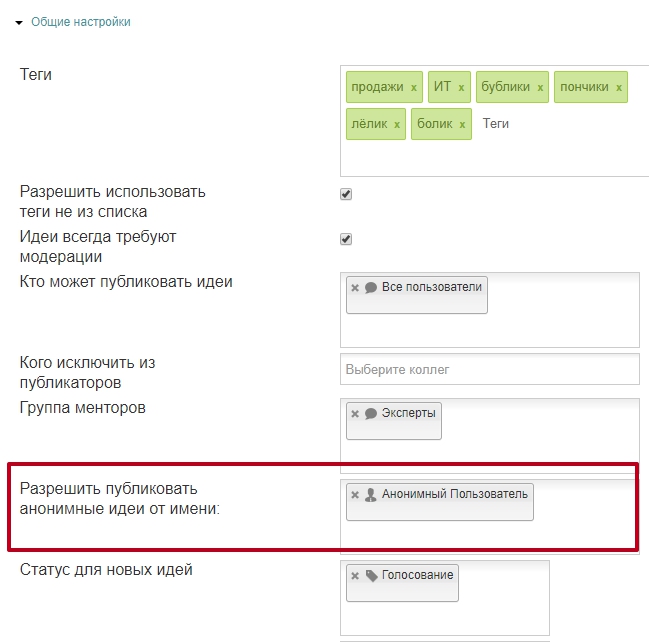Remove Все пользователи from publishers
649x642 pixels.
[355, 288]
